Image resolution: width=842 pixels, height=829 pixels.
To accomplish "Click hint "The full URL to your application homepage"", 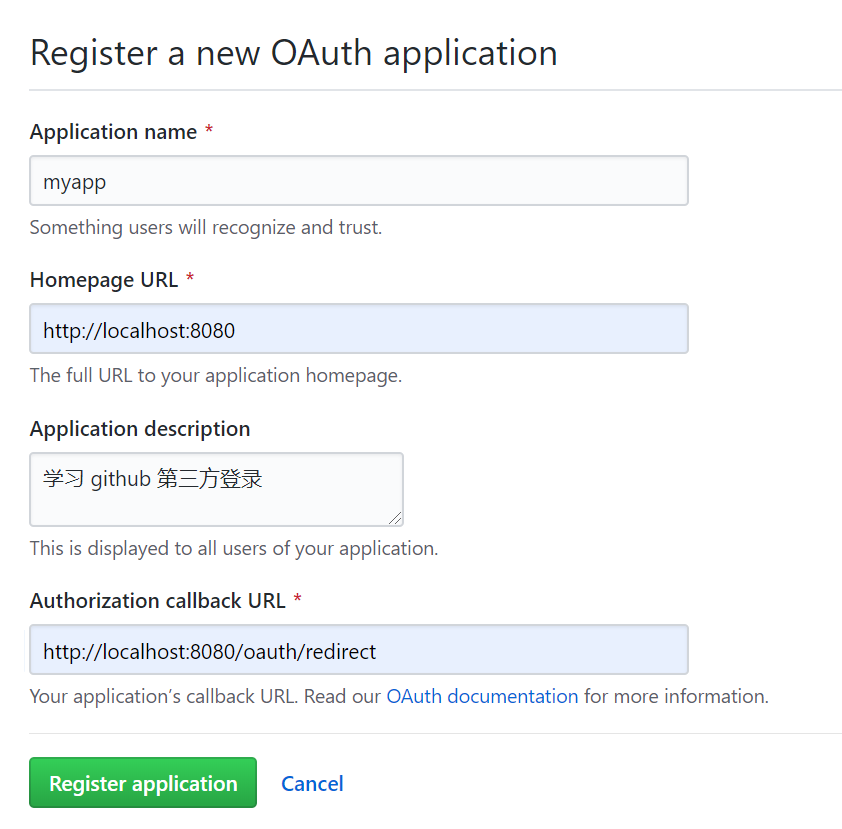I will [215, 376].
